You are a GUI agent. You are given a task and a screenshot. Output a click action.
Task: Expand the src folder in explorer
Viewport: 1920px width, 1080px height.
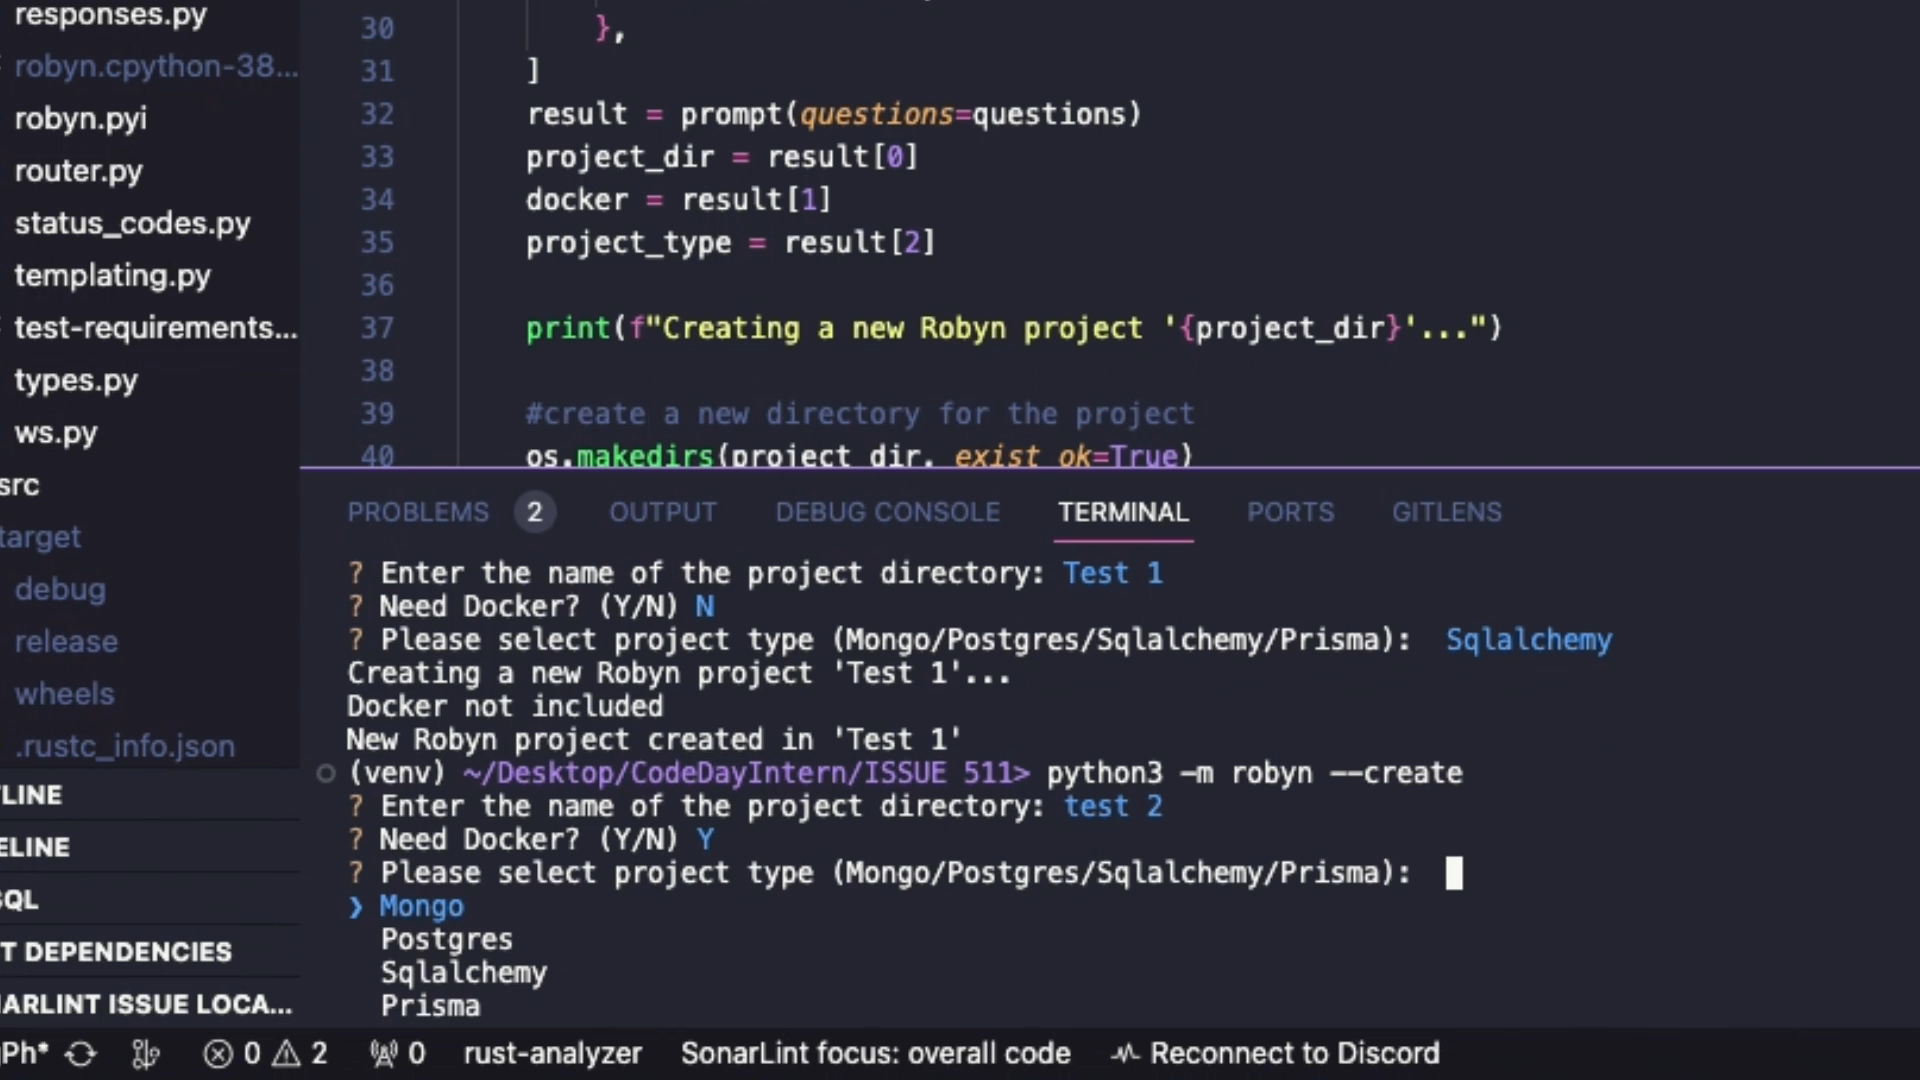point(20,485)
